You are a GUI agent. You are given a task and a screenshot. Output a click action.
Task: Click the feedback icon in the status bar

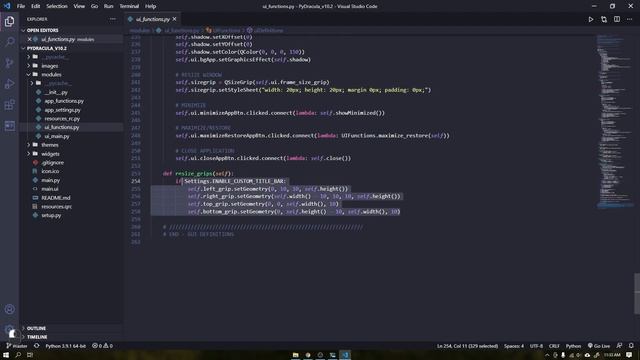click(x=620, y=346)
